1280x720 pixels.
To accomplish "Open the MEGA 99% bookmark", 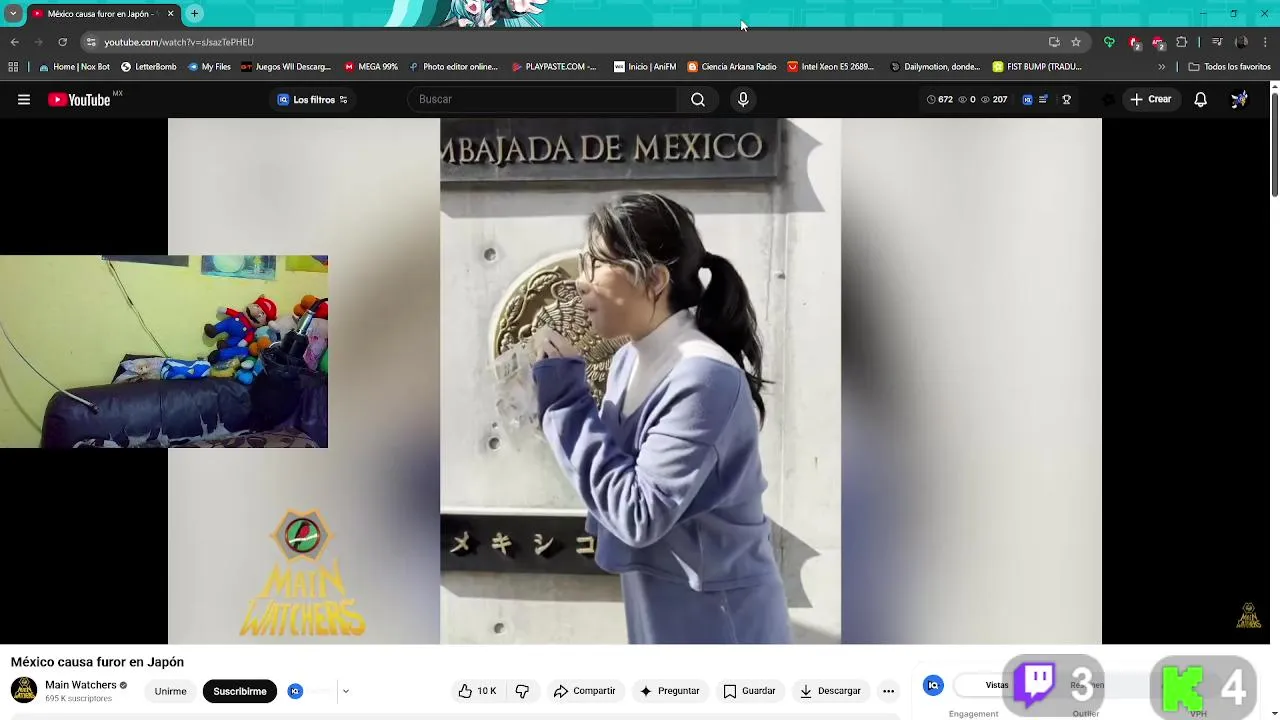I will point(371,67).
